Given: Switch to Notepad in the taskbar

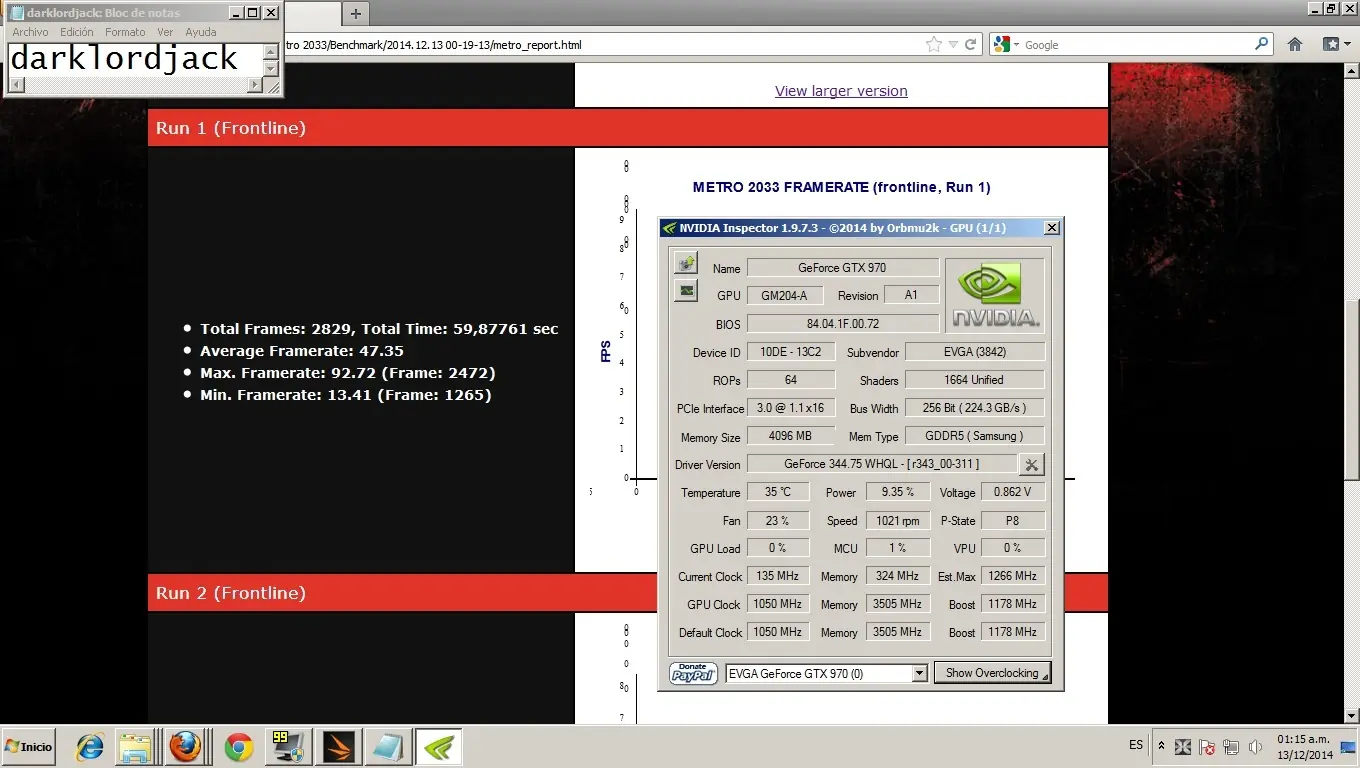Looking at the screenshot, I should click(386, 747).
